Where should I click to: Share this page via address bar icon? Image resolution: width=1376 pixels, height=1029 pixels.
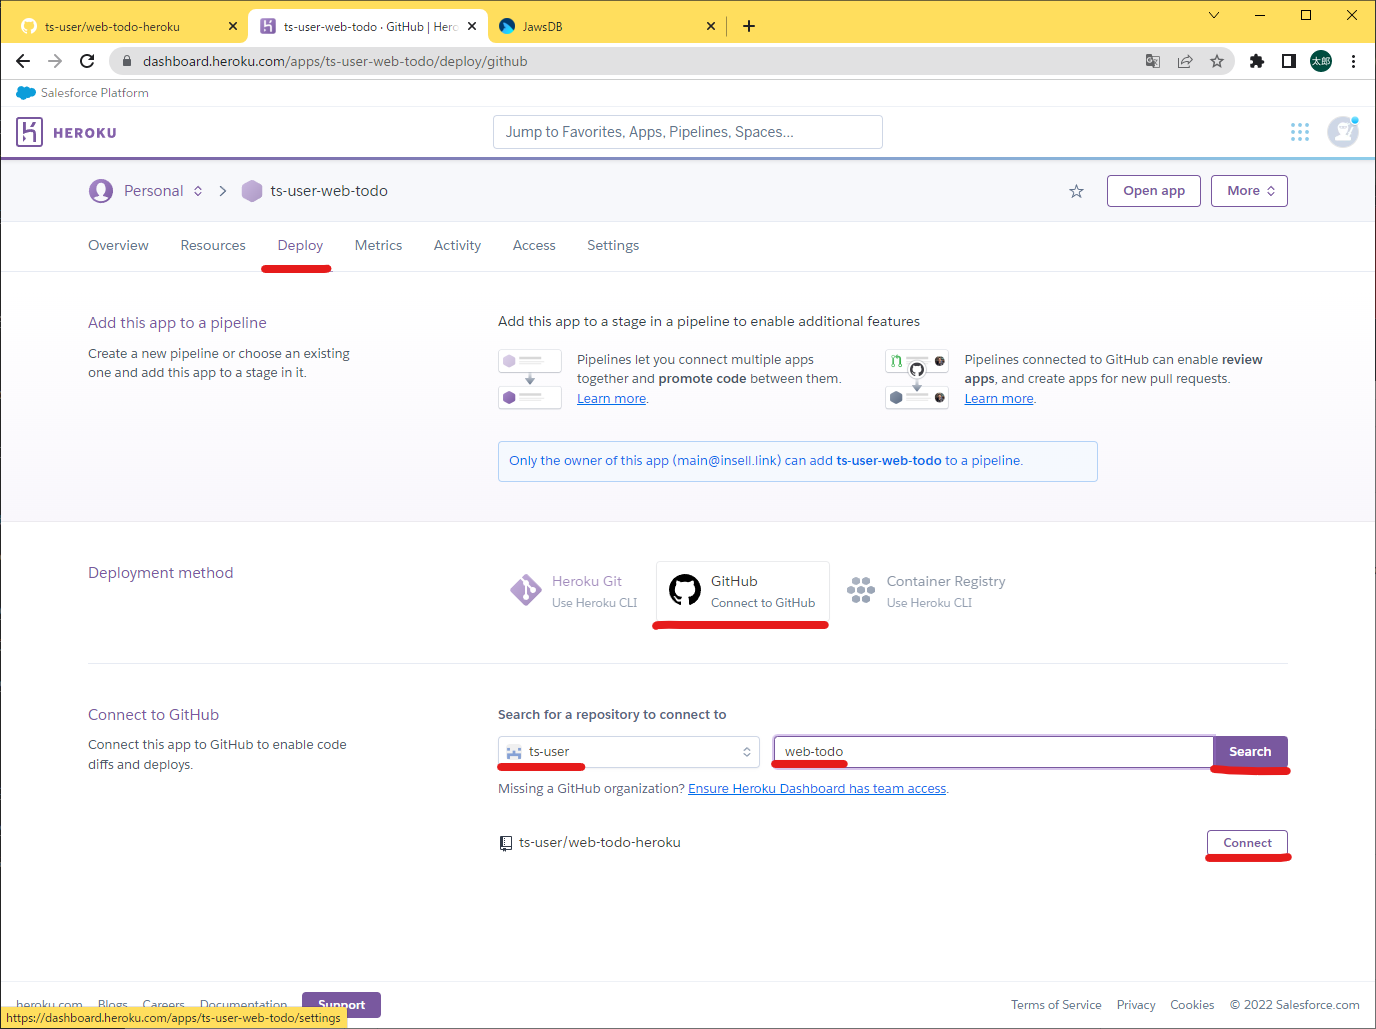point(1185,61)
